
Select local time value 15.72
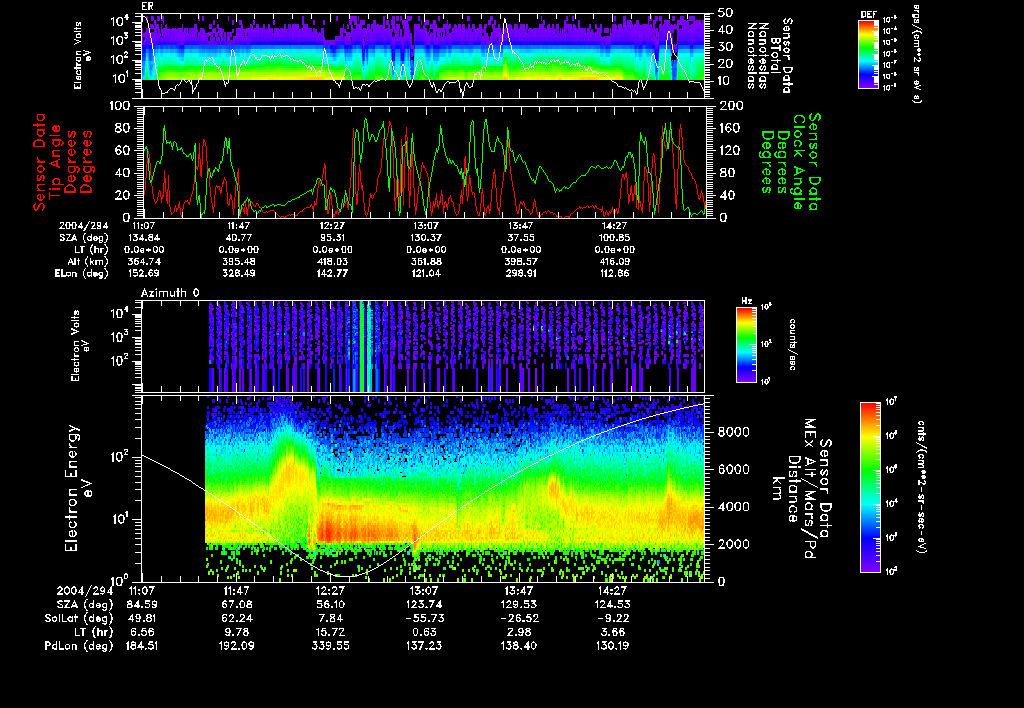click(x=331, y=632)
